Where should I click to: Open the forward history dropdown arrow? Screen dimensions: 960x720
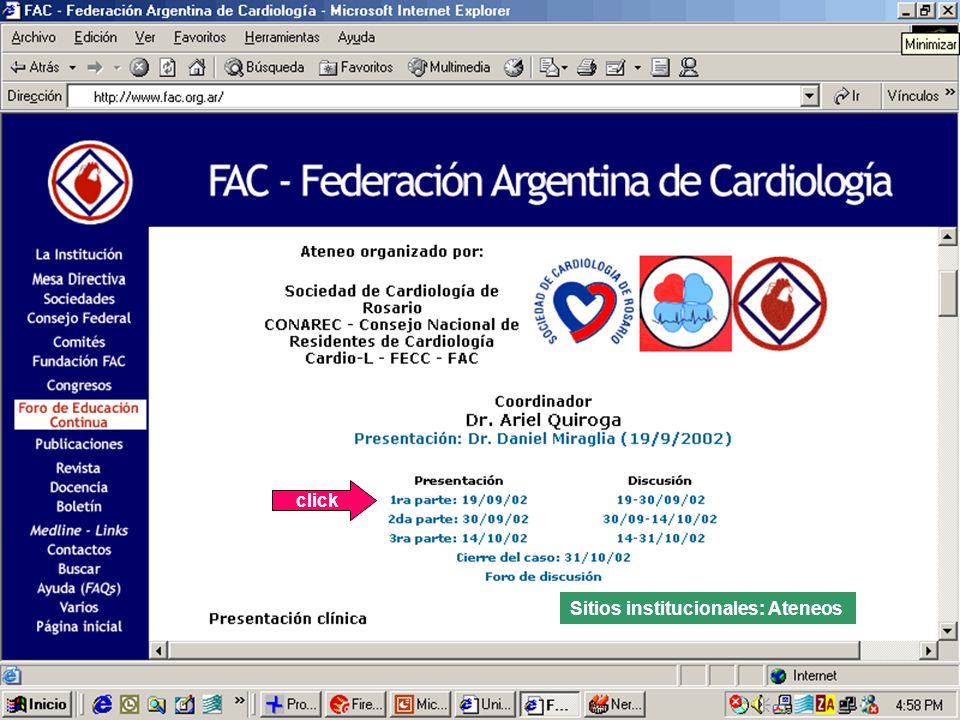click(116, 67)
